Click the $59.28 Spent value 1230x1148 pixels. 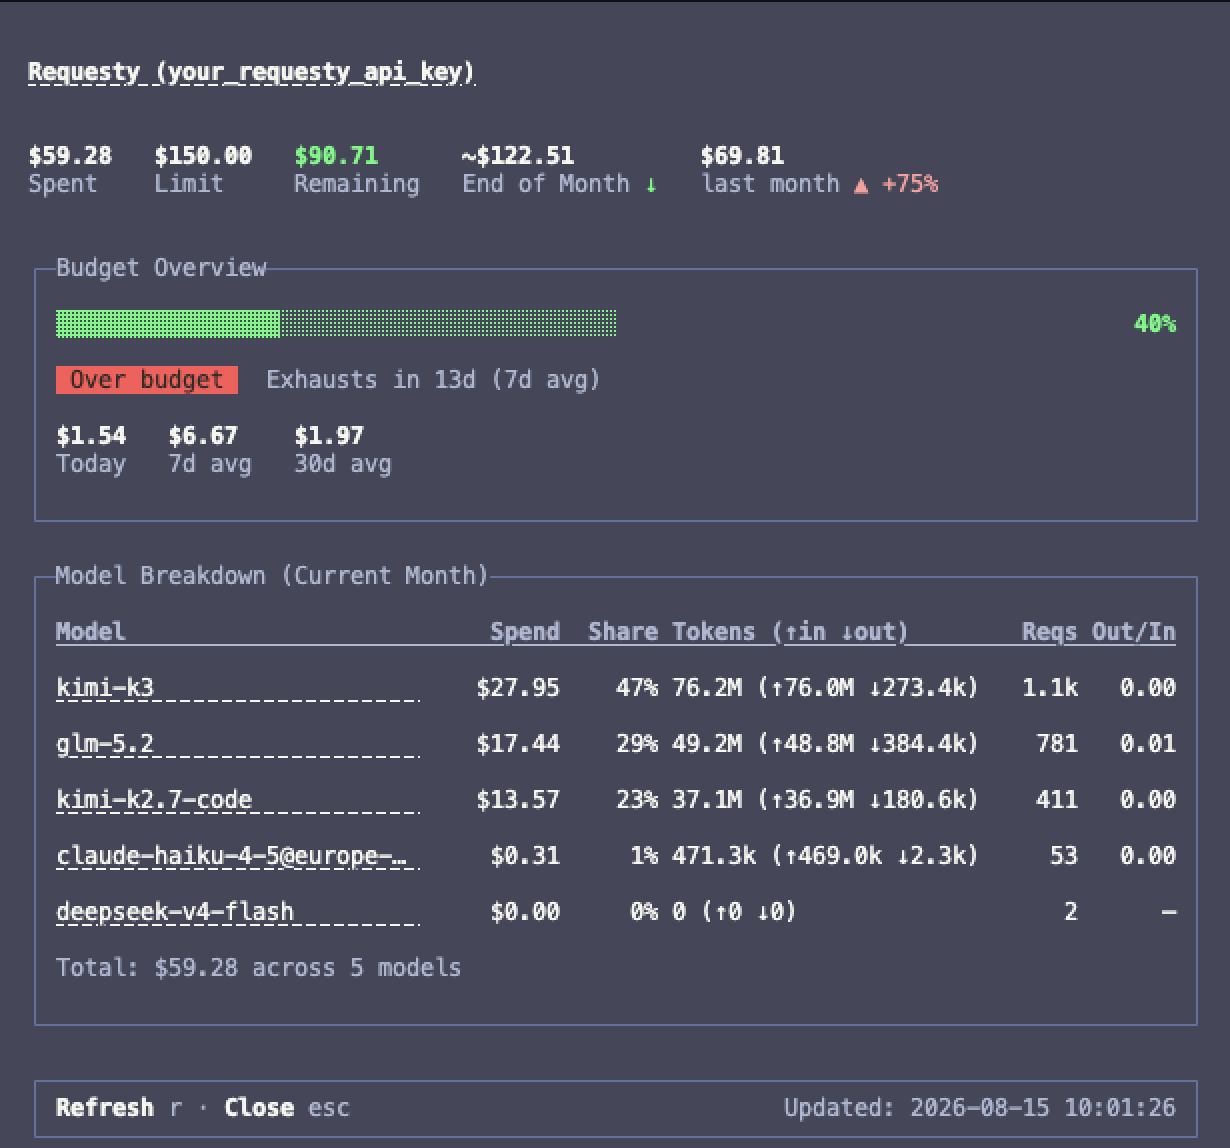click(x=70, y=155)
